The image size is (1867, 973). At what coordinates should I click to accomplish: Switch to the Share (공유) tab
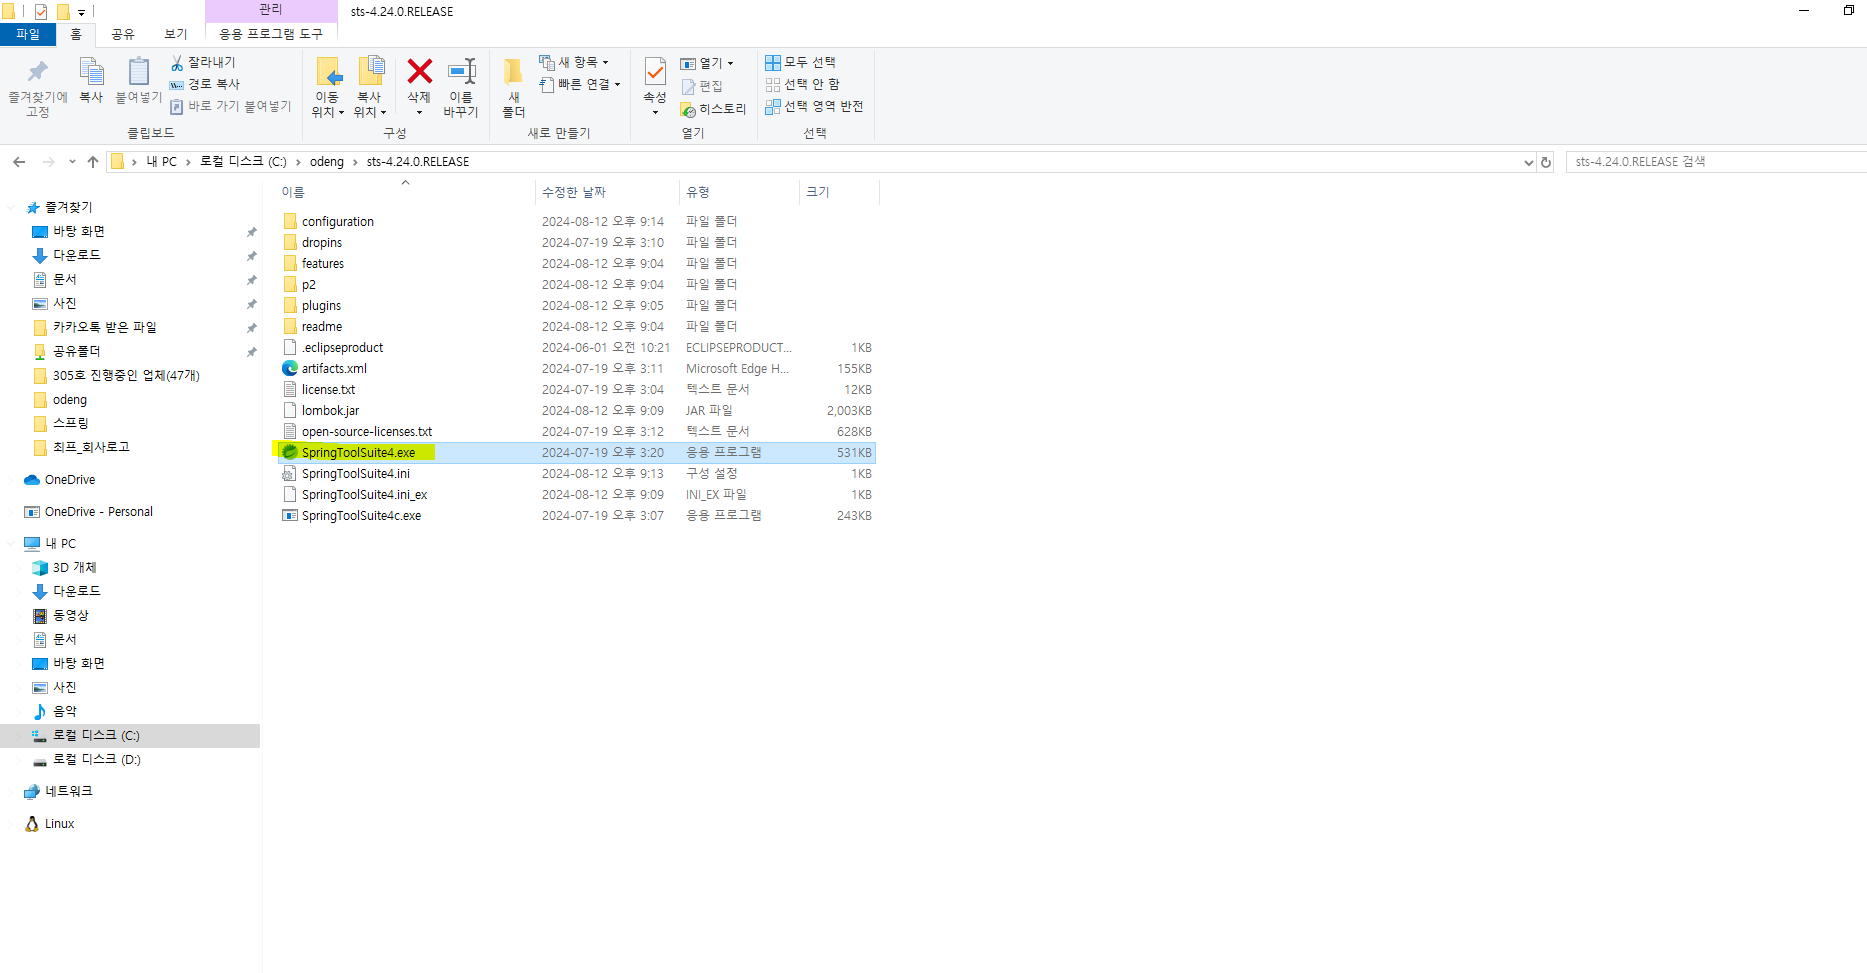pos(123,34)
